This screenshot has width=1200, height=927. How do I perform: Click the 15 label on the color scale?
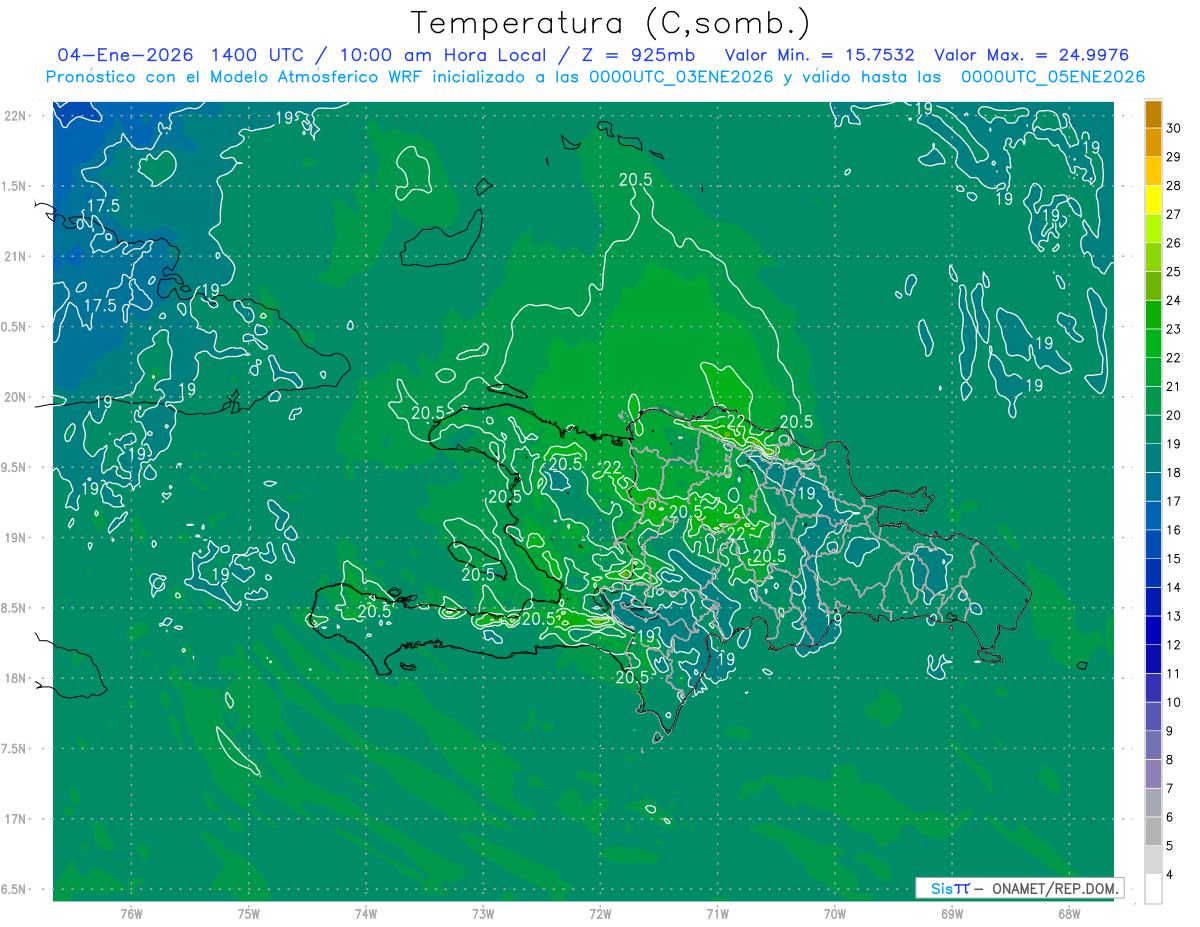tap(1173, 558)
